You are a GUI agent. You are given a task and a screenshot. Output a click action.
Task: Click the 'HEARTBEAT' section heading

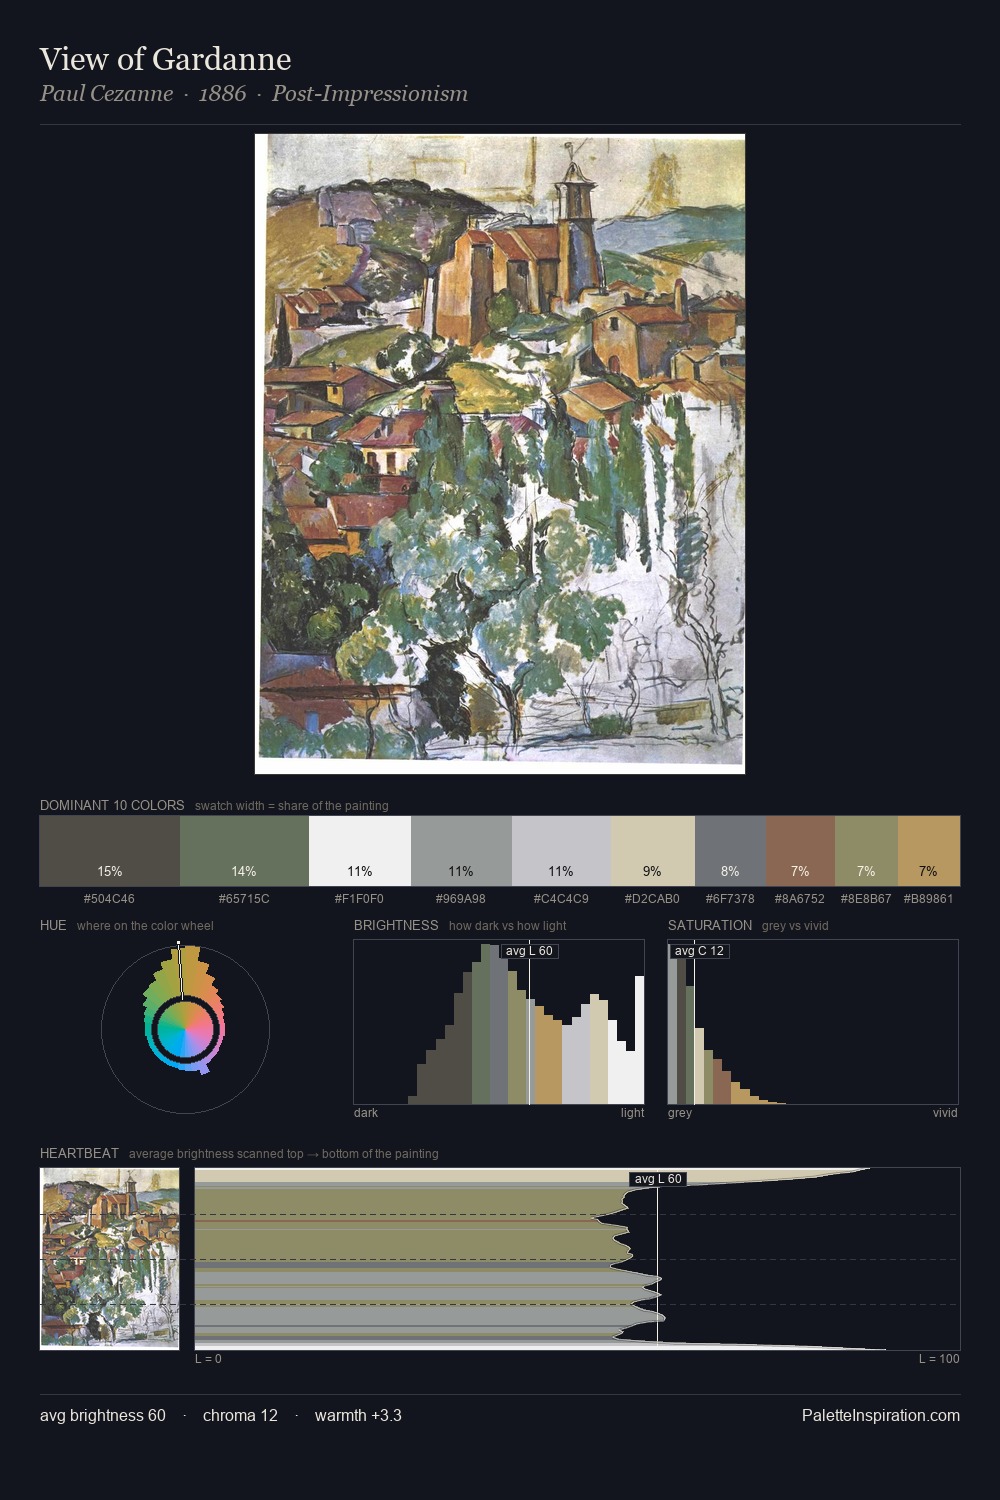pos(79,1153)
